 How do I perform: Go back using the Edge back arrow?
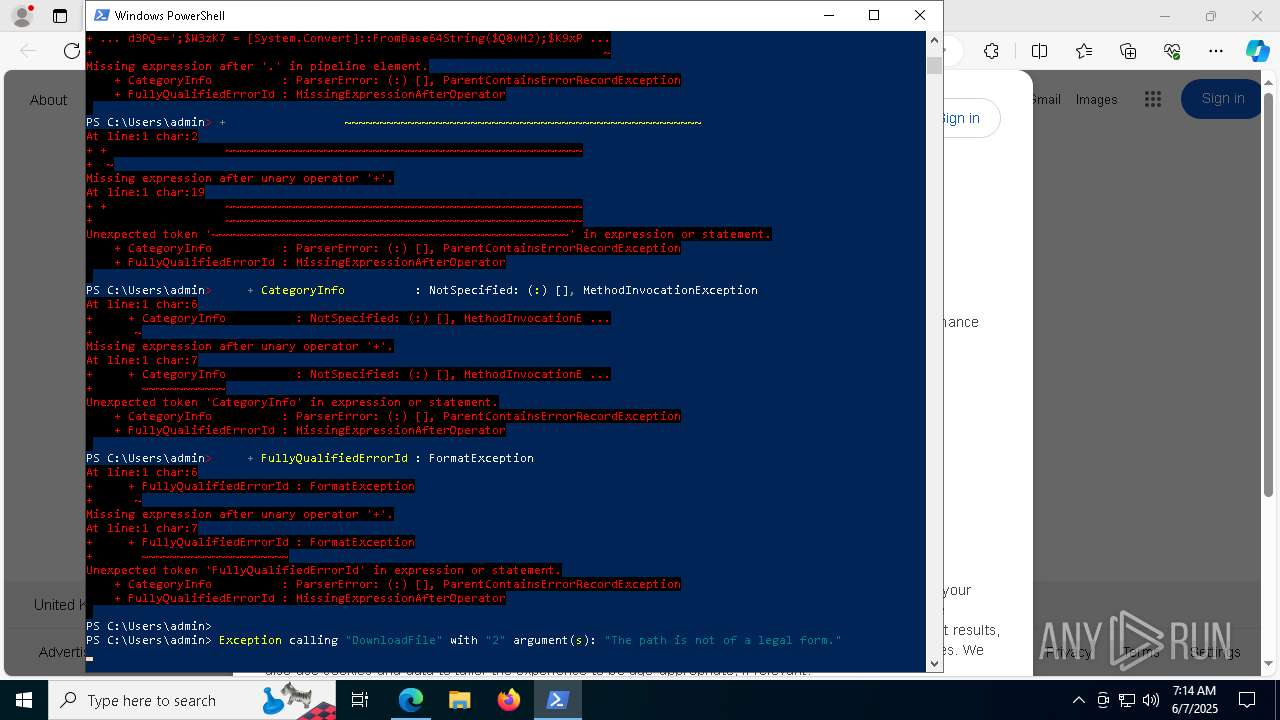(28, 51)
